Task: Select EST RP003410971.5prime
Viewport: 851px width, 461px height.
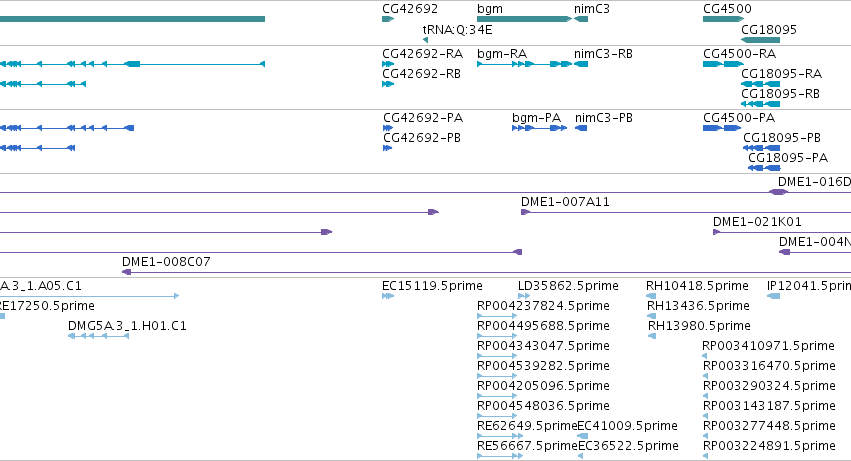Action: (768, 346)
